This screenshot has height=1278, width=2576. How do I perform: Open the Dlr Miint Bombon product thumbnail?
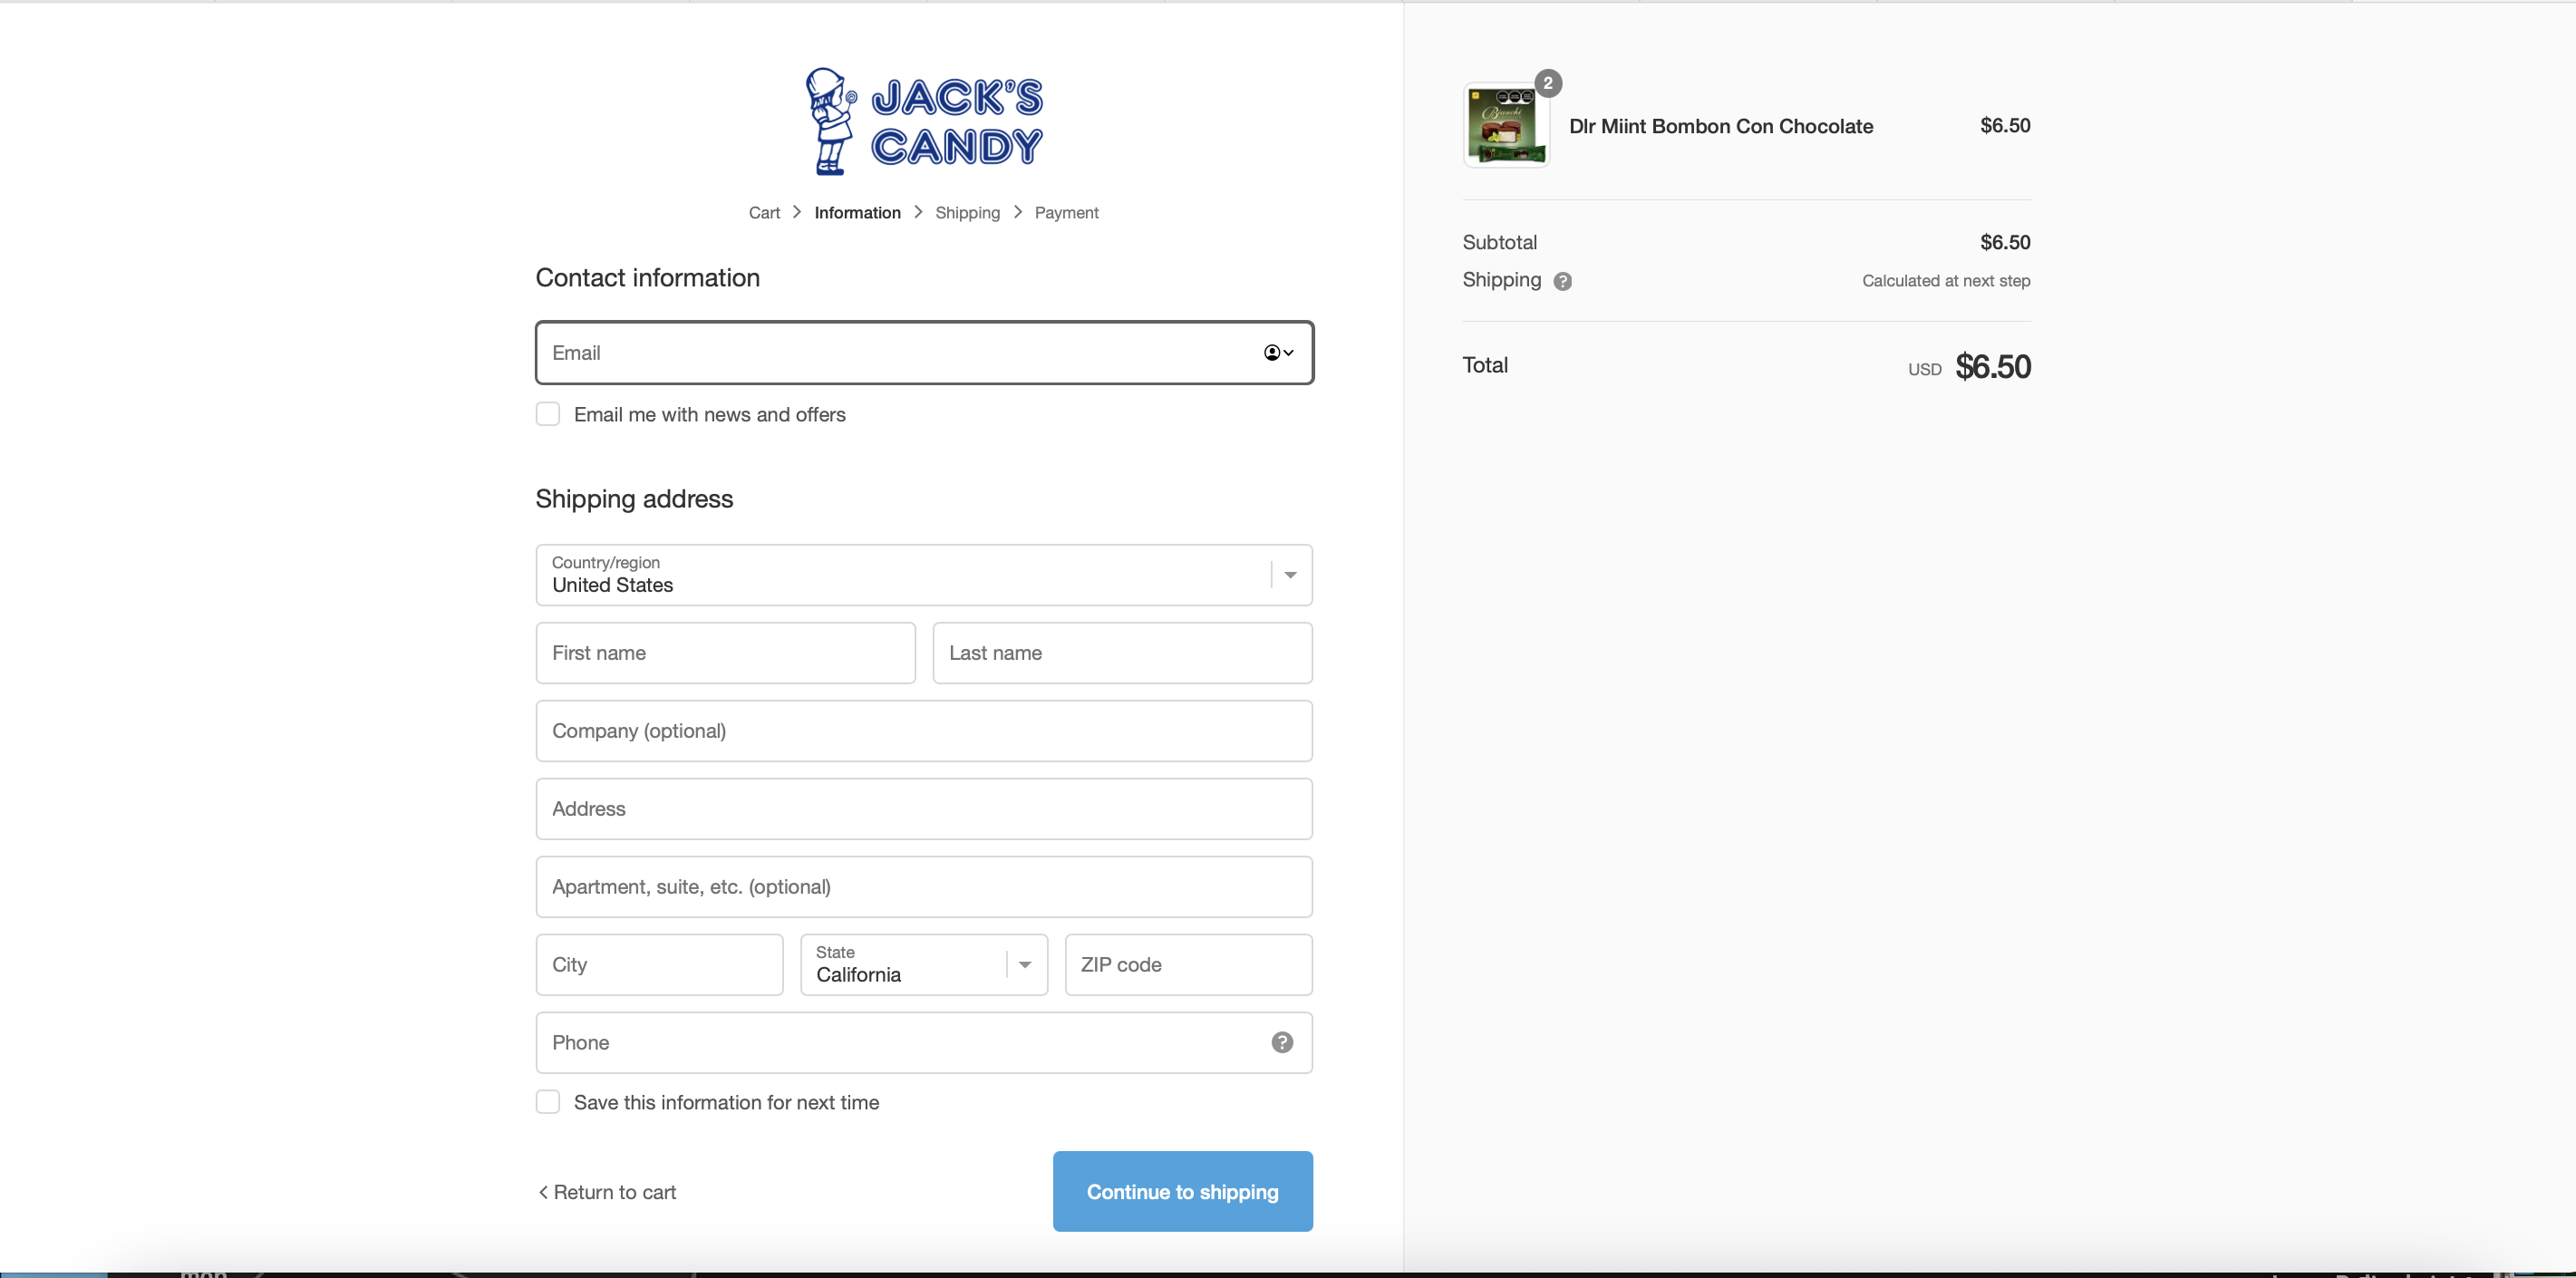point(1506,126)
